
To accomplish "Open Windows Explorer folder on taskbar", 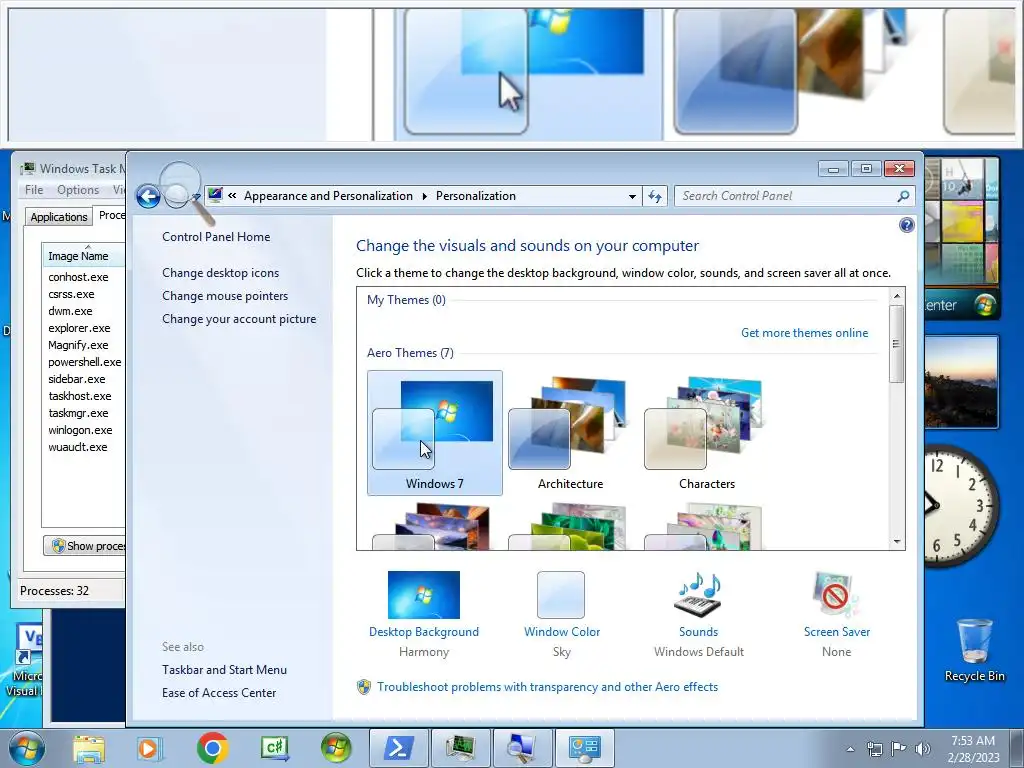I will coord(89,749).
